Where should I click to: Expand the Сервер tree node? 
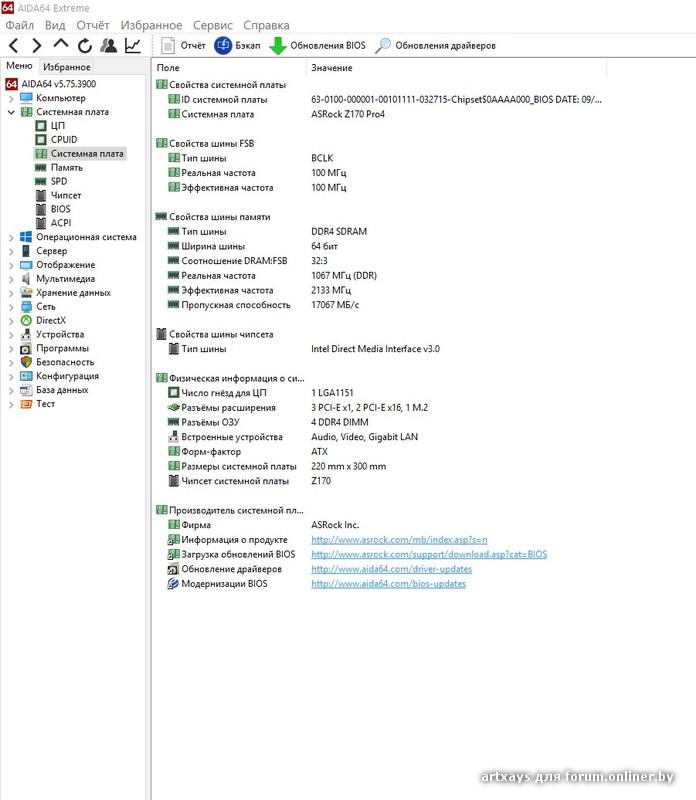click(x=11, y=251)
